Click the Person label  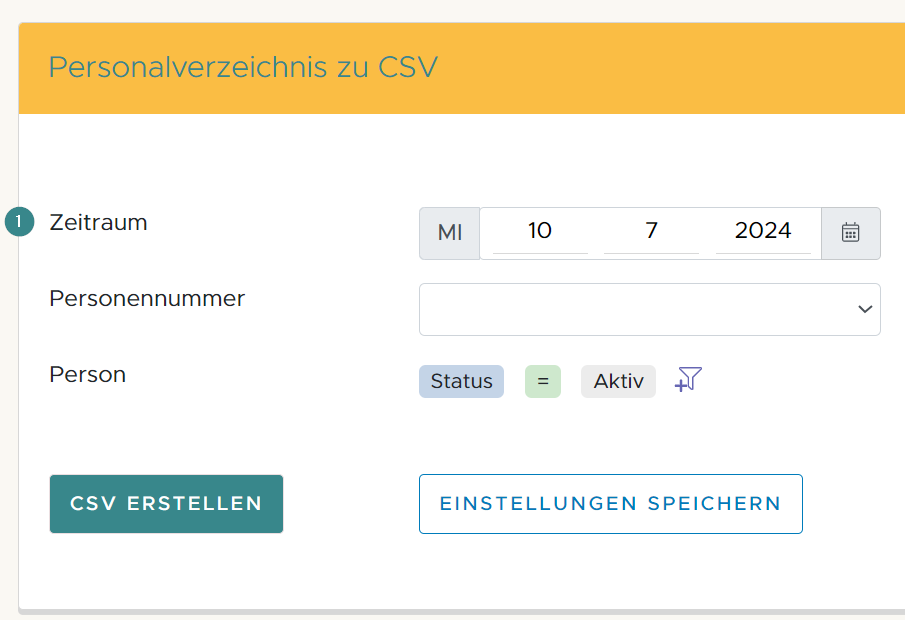[x=87, y=374]
